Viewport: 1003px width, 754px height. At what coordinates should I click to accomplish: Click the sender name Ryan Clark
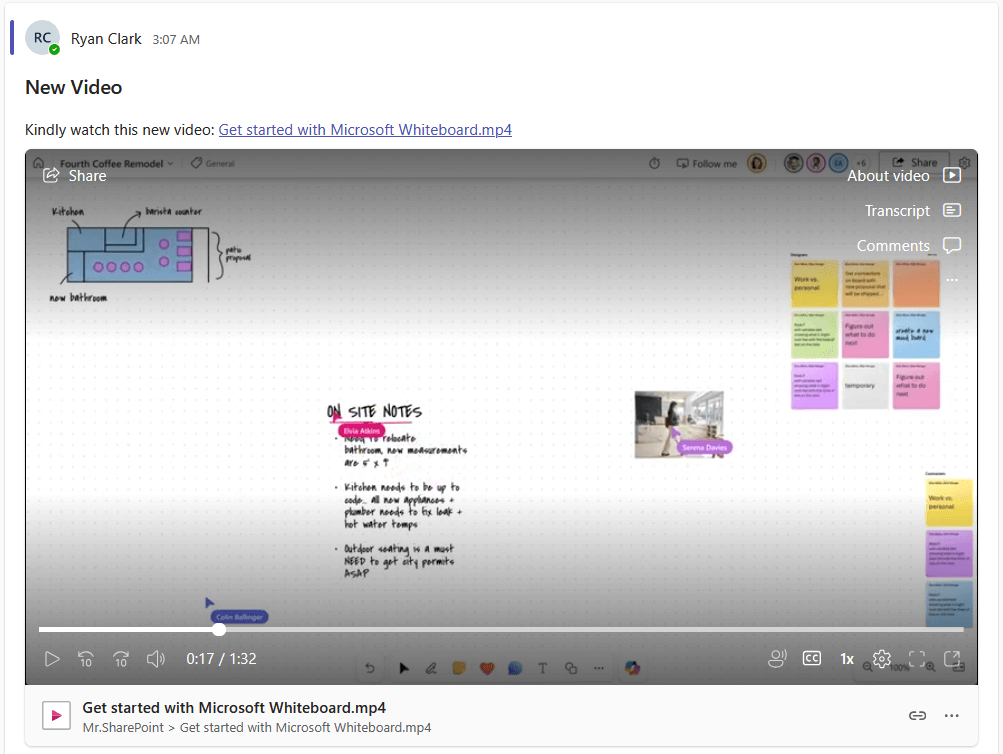coord(106,39)
